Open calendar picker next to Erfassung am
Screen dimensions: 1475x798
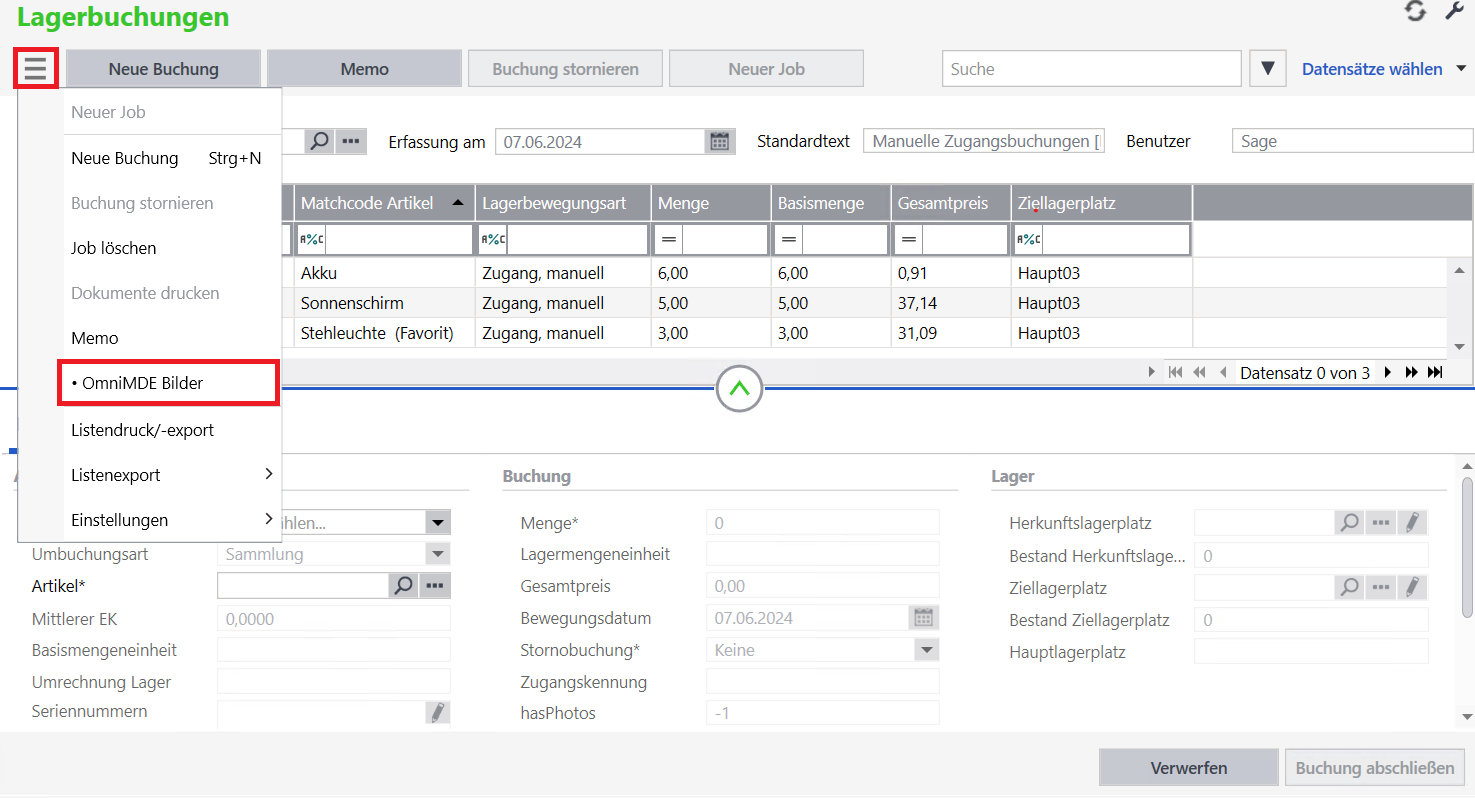tap(719, 142)
